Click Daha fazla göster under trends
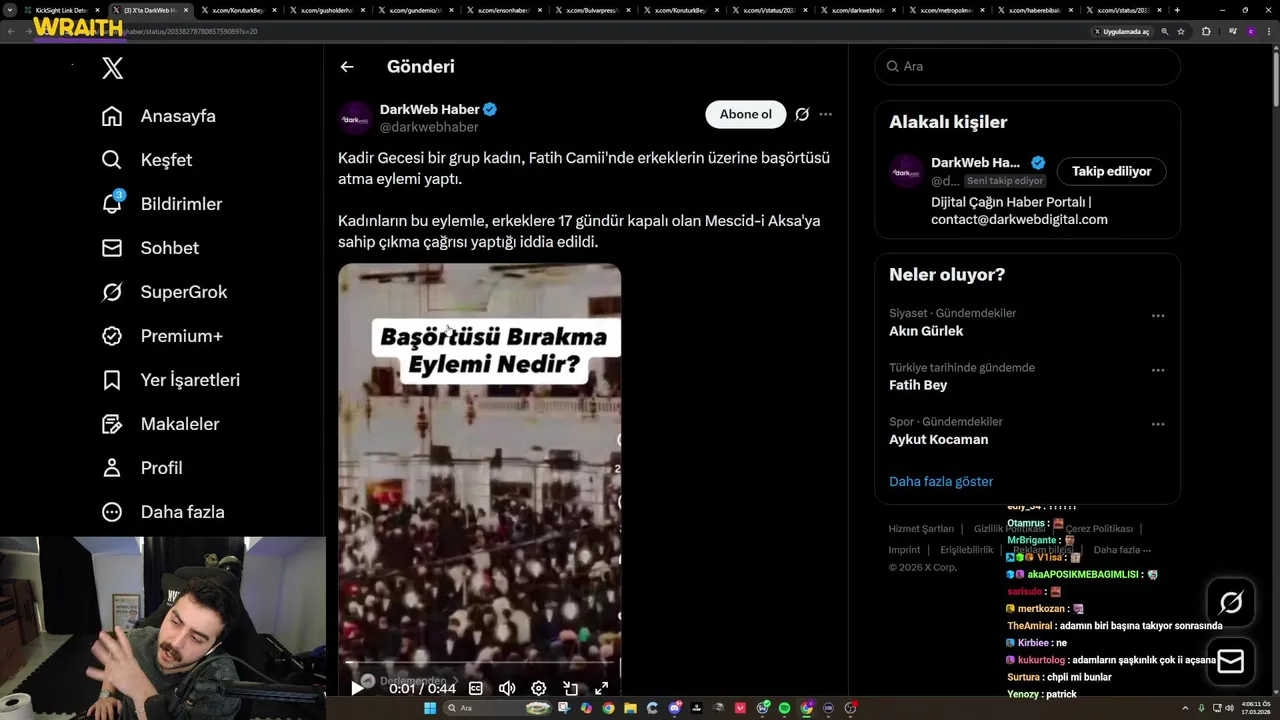The image size is (1280, 720). [941, 481]
